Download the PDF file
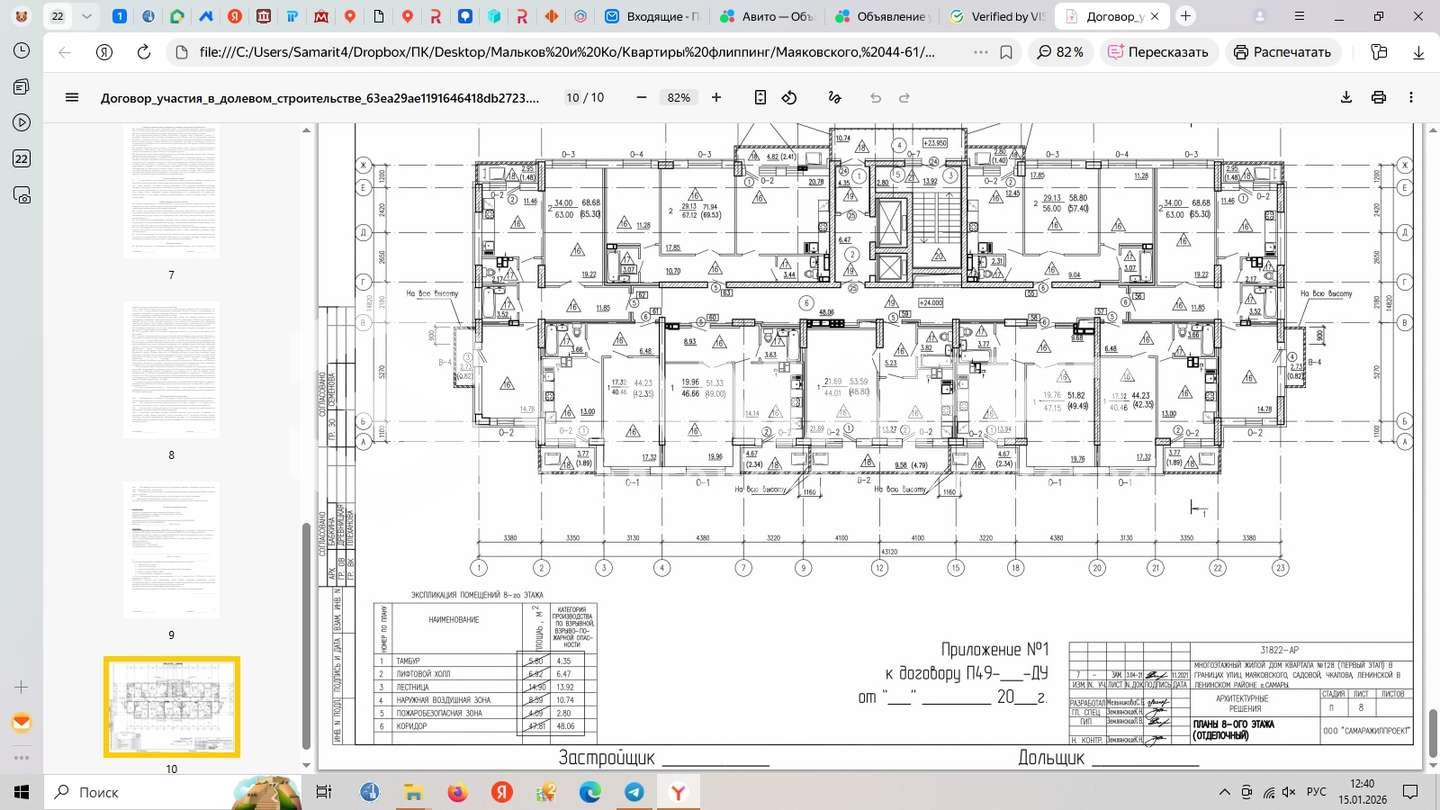 coord(1346,97)
